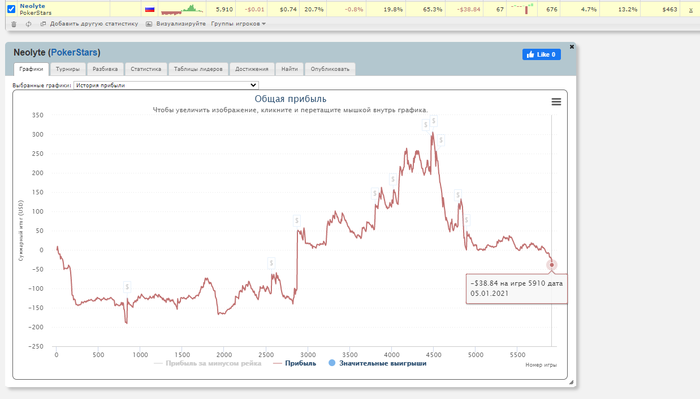700x399 pixels.
Task: Switch to the 'Разбивка' tab
Action: [x=105, y=69]
